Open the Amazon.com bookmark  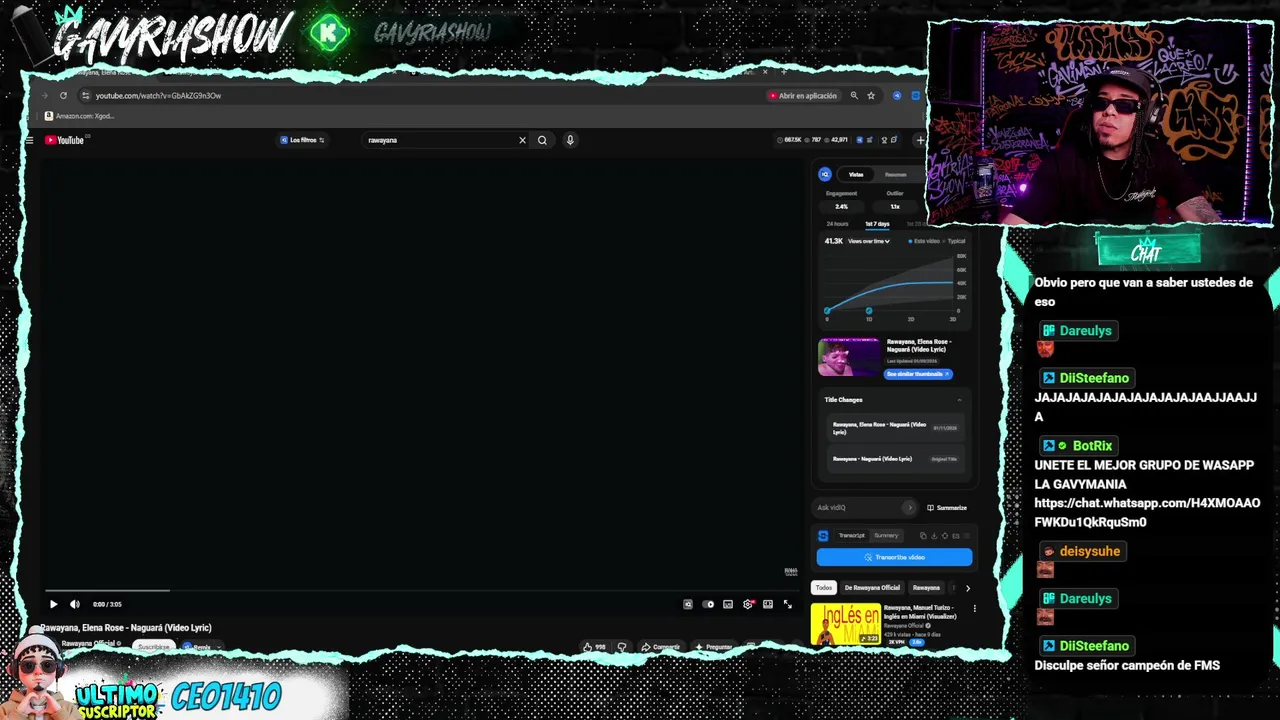[79, 116]
